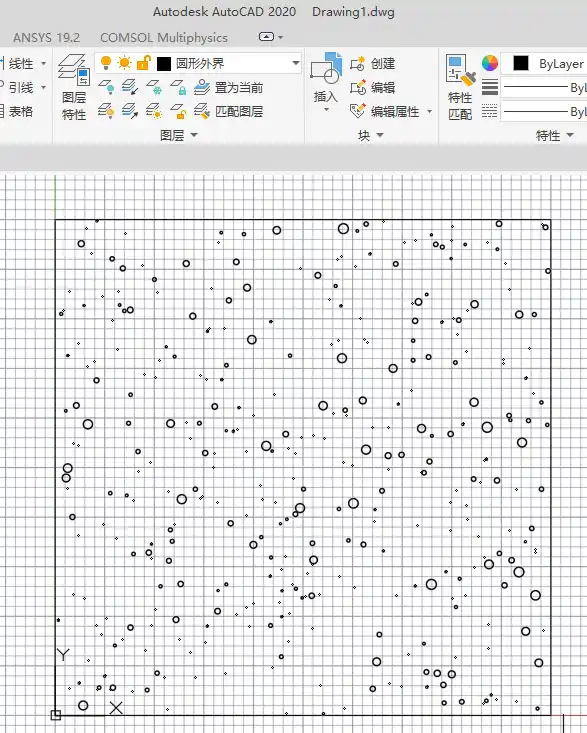Click the Layer Off icon with teal bulb
Screen dimensions: 587x733
(106, 87)
